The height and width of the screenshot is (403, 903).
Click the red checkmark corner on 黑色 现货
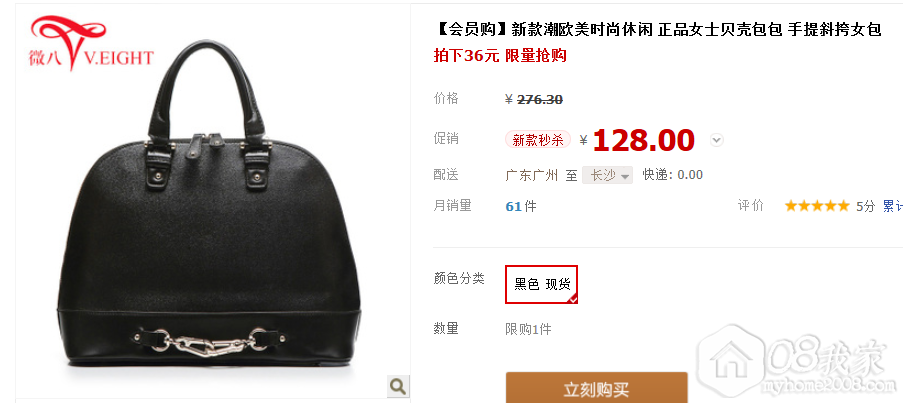click(572, 298)
